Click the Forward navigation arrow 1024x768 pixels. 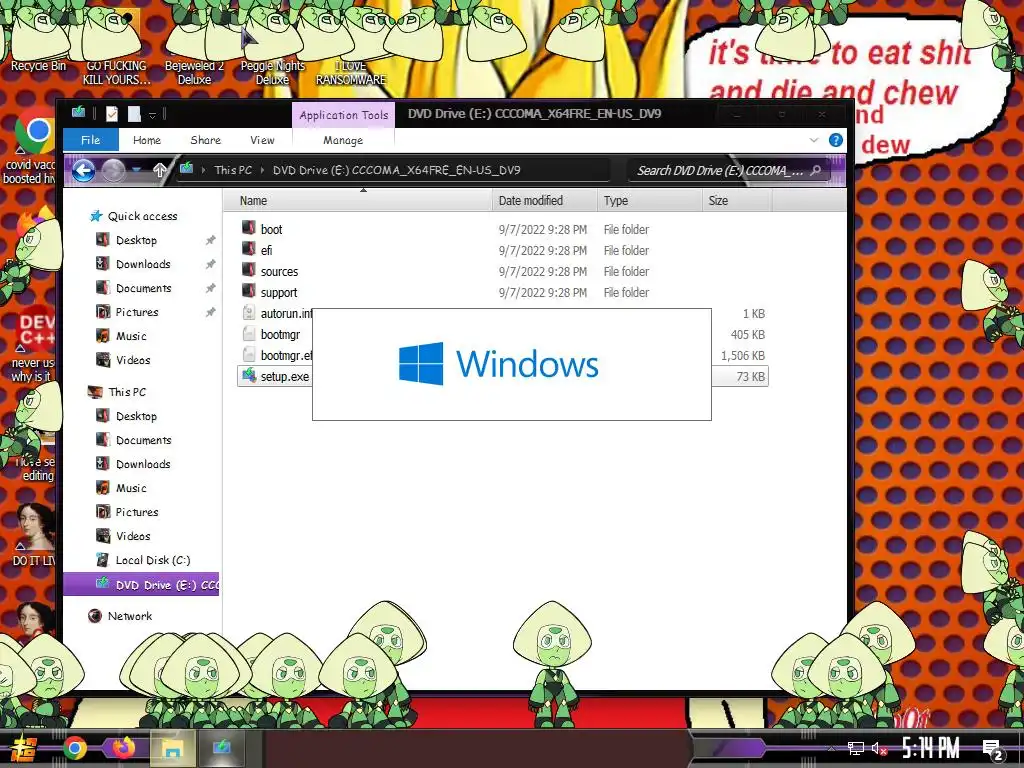(113, 170)
